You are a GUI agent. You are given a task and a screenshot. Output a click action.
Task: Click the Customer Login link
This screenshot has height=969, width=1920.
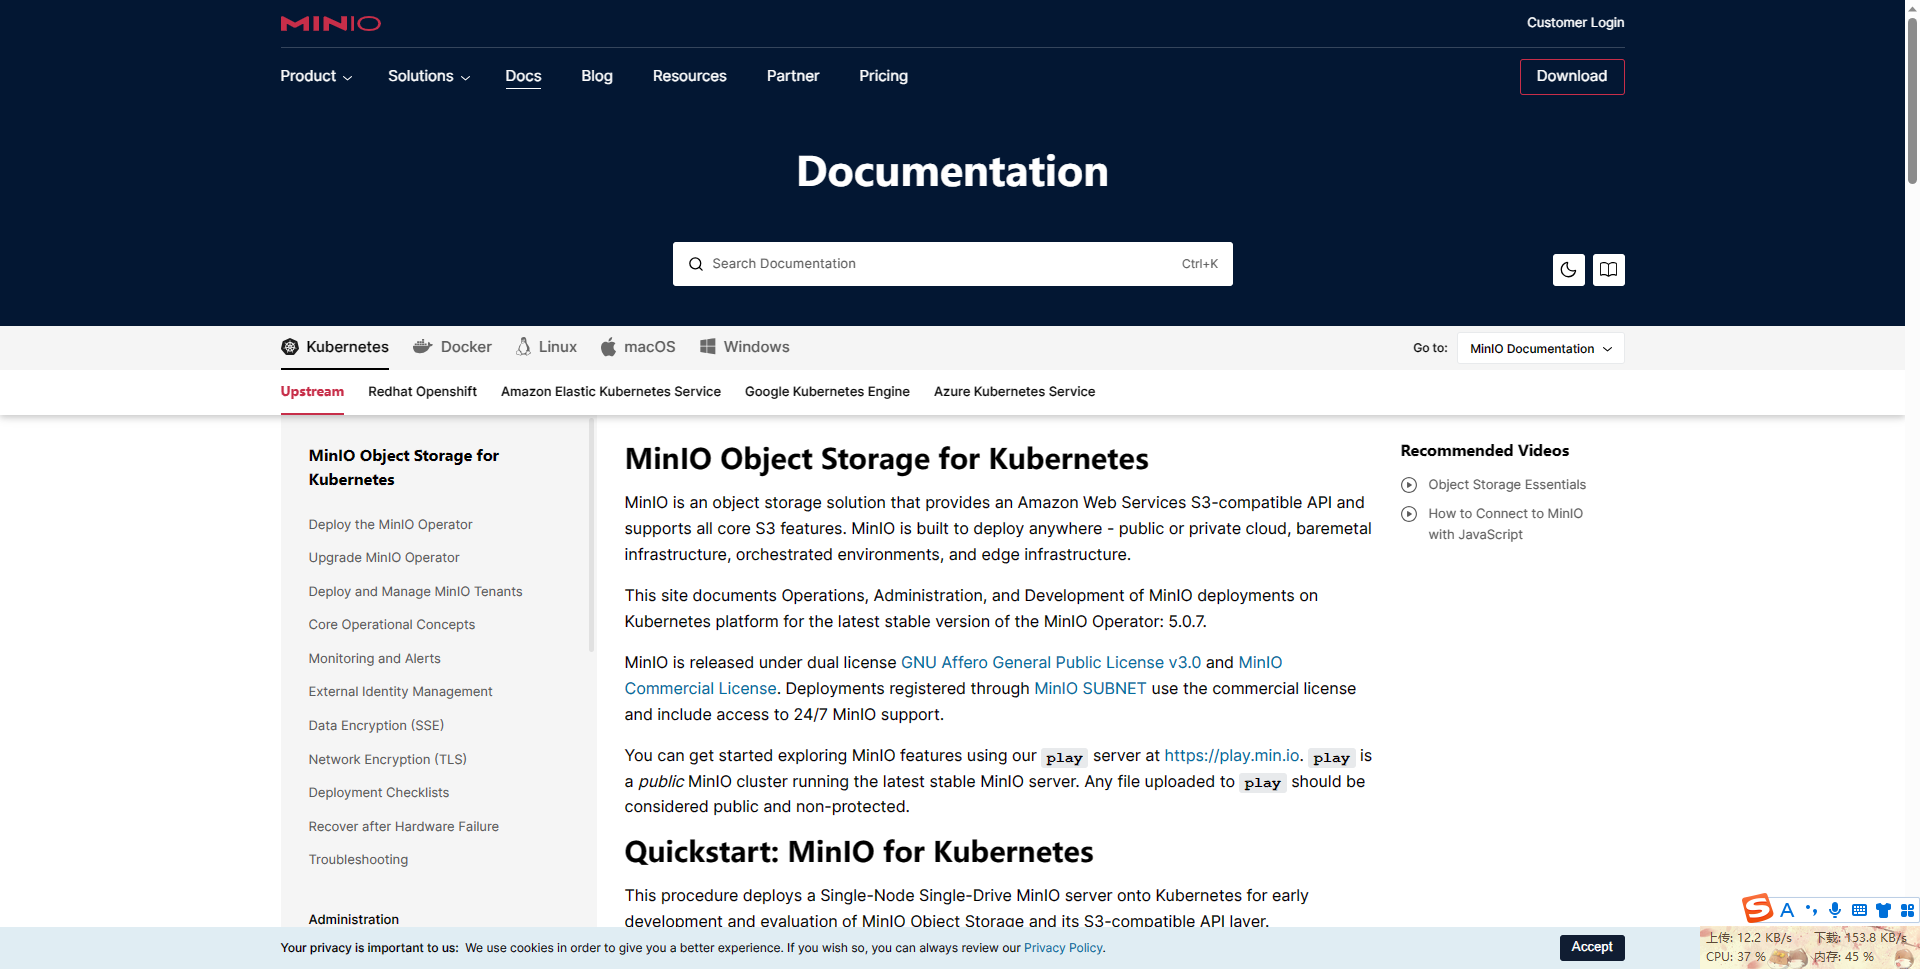click(x=1575, y=22)
